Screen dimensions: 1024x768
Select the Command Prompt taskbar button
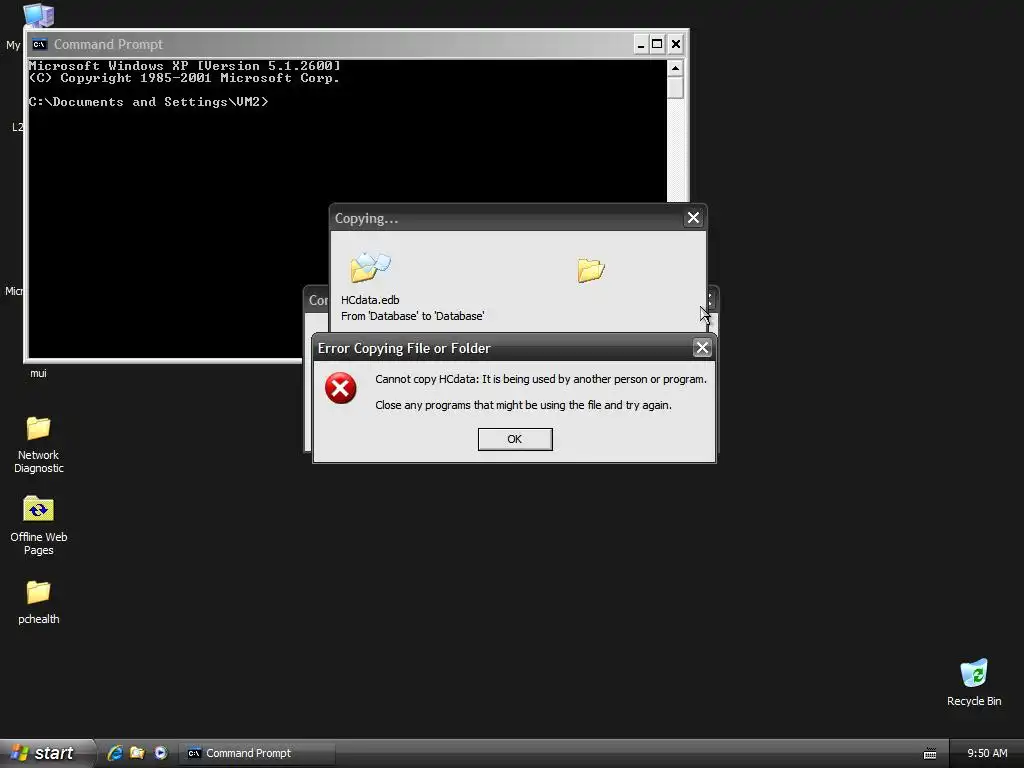[257, 753]
